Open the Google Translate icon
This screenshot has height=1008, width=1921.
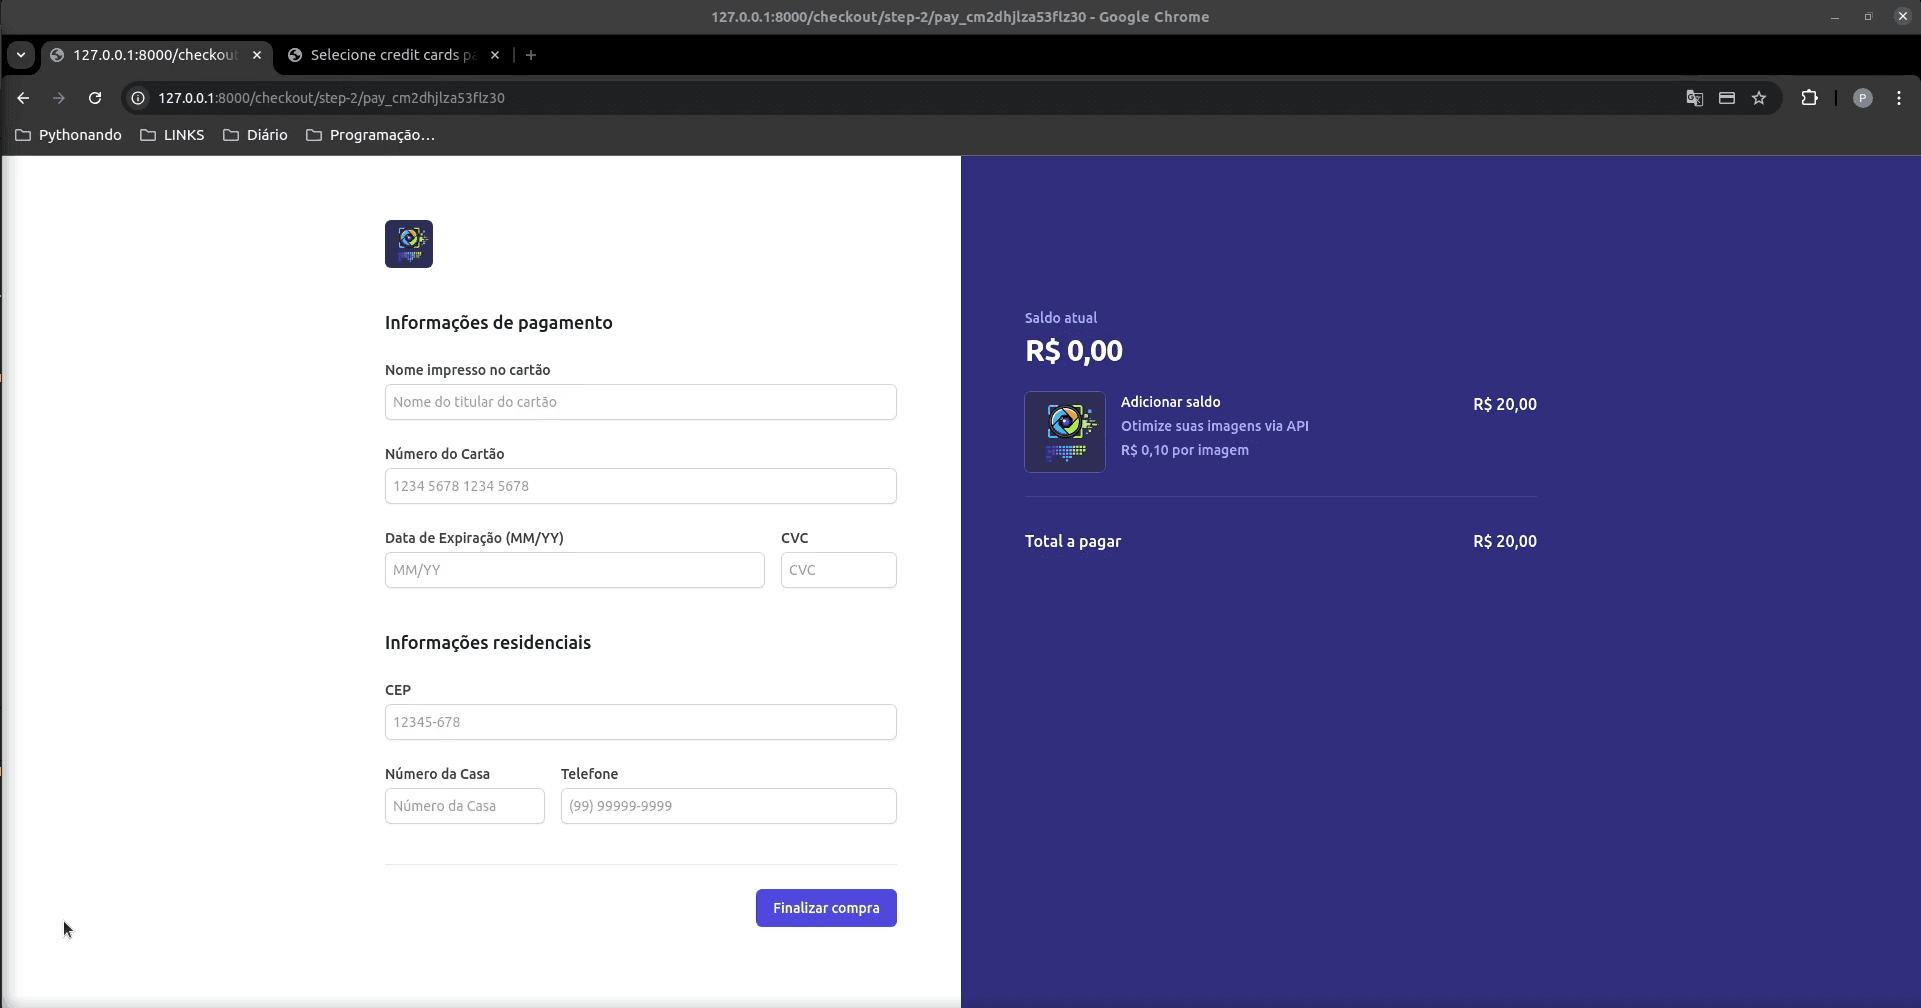(1695, 98)
